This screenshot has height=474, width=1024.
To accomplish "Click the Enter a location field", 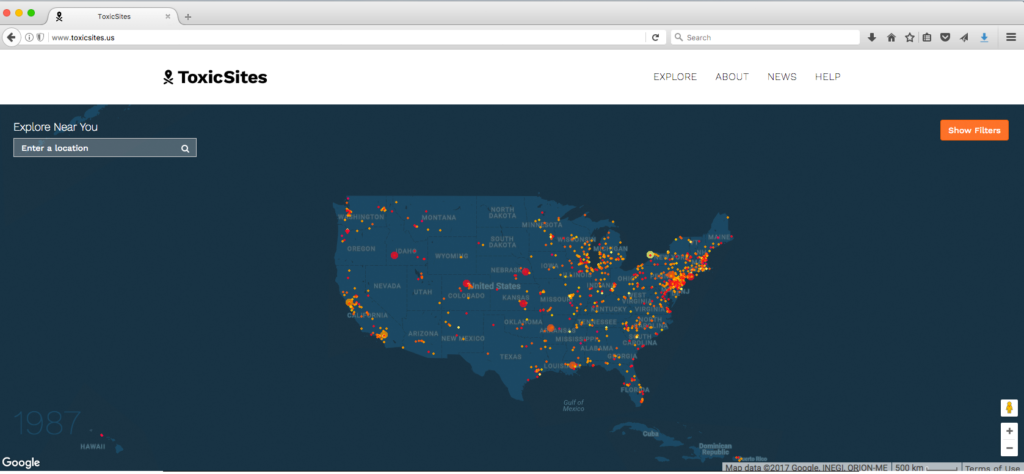I will 104,148.
